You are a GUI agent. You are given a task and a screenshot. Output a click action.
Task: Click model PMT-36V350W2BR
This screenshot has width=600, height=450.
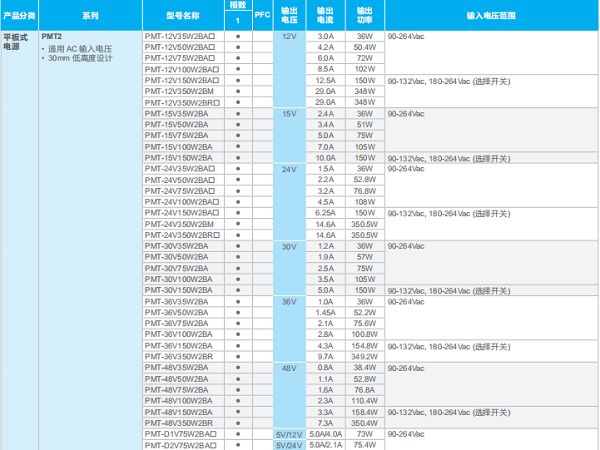179,356
